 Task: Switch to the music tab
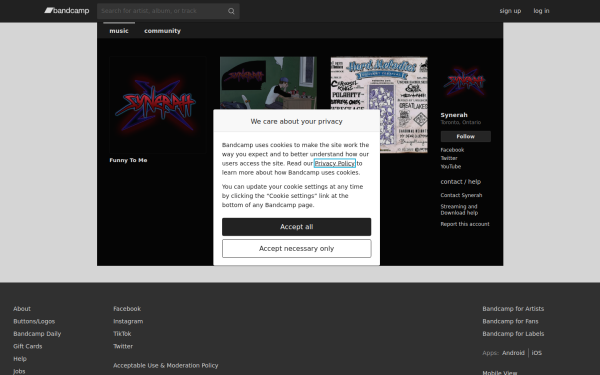click(x=119, y=31)
